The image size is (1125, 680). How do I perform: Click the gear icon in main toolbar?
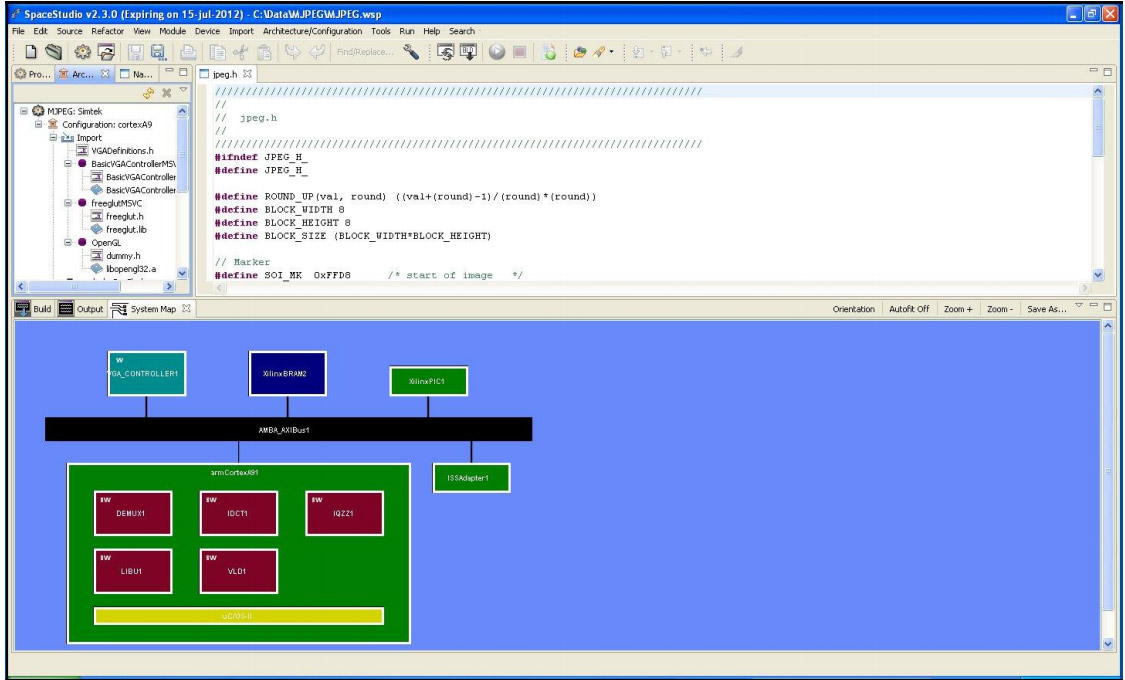(84, 51)
